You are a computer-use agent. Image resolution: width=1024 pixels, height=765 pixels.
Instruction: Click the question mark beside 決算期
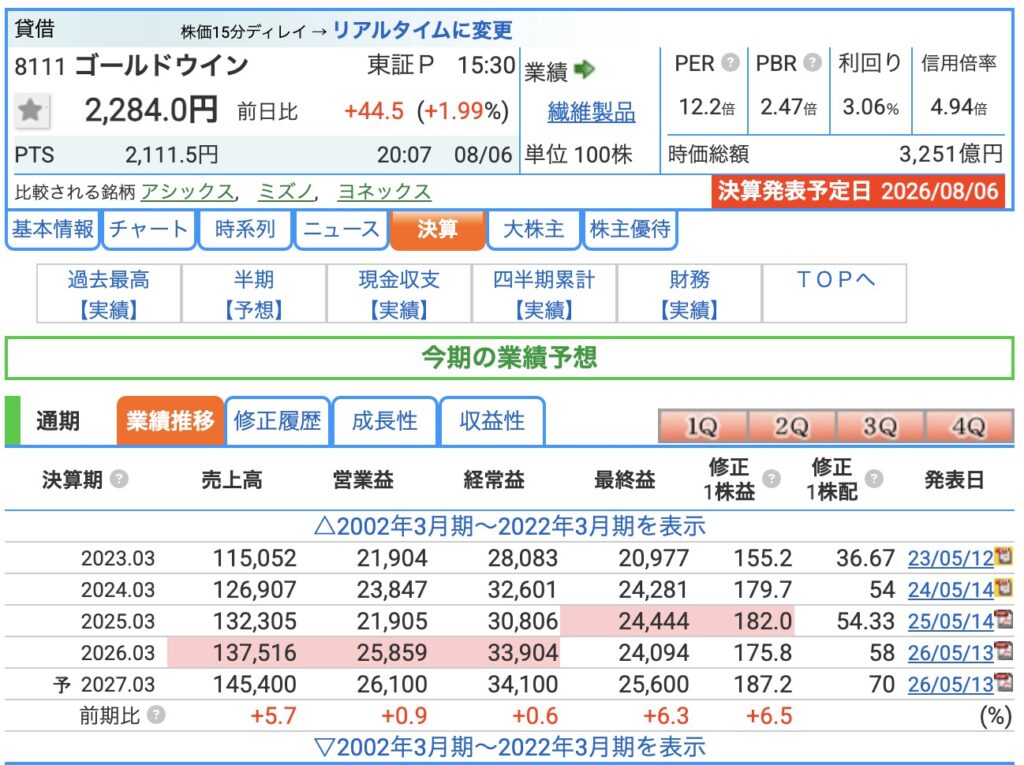tap(119, 480)
